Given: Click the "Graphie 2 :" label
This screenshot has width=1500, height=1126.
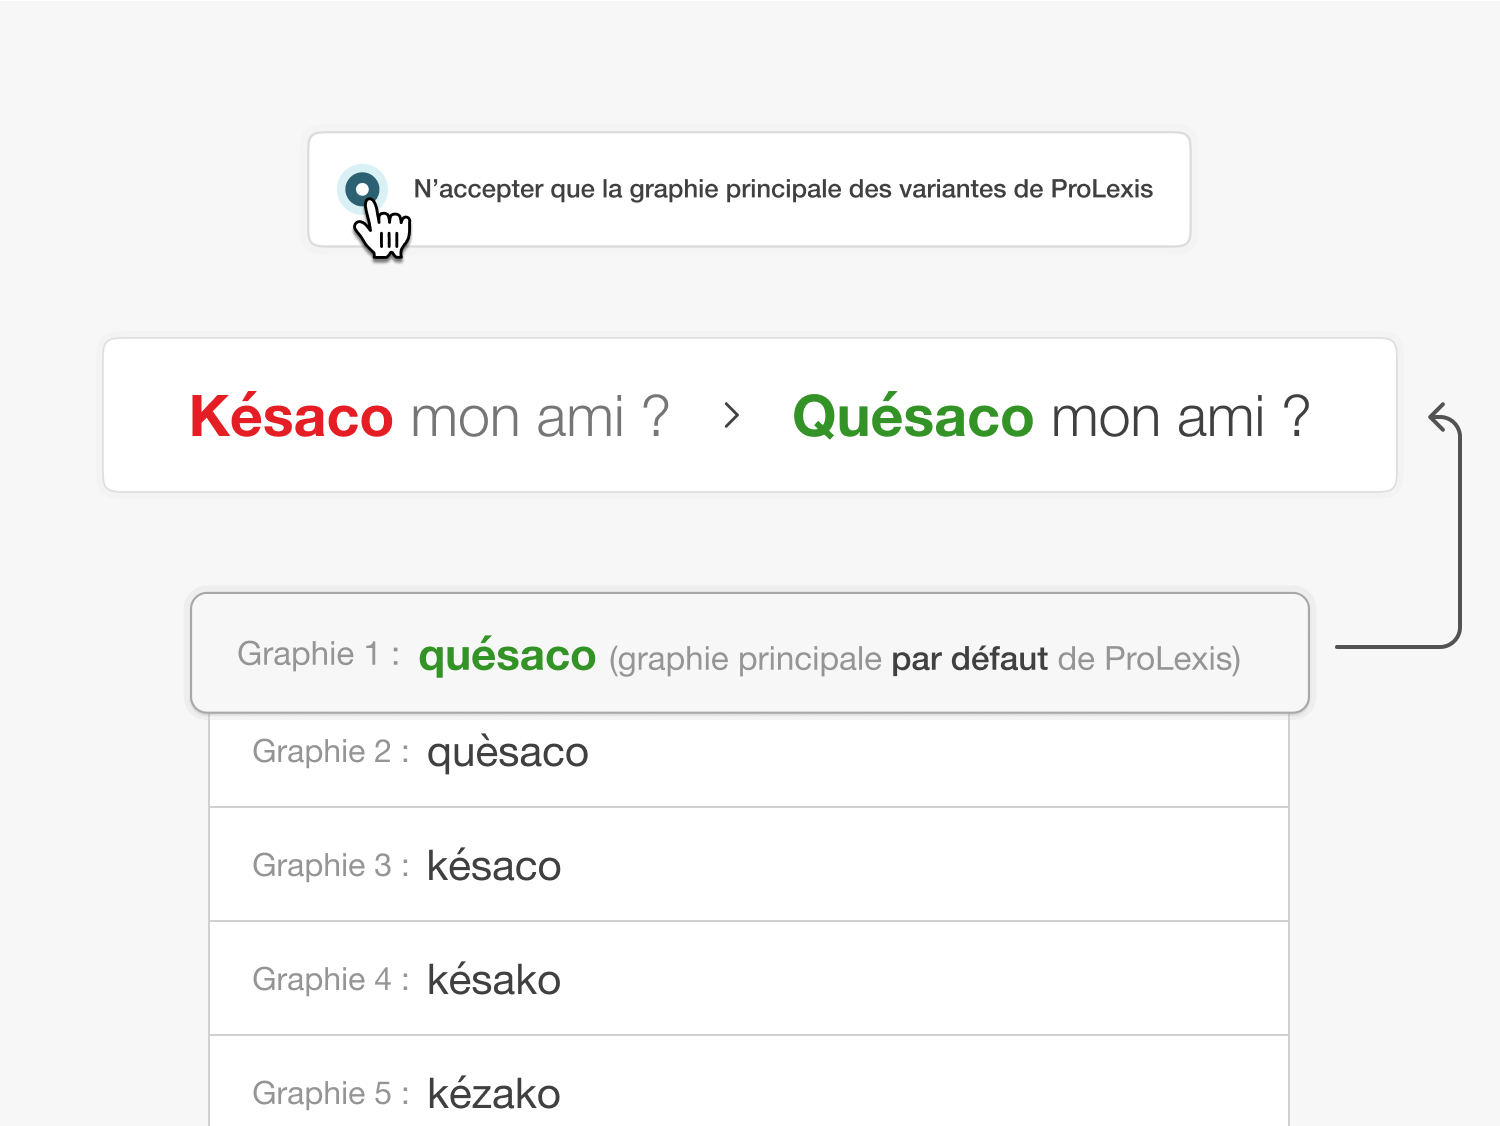Looking at the screenshot, I should [x=330, y=752].
